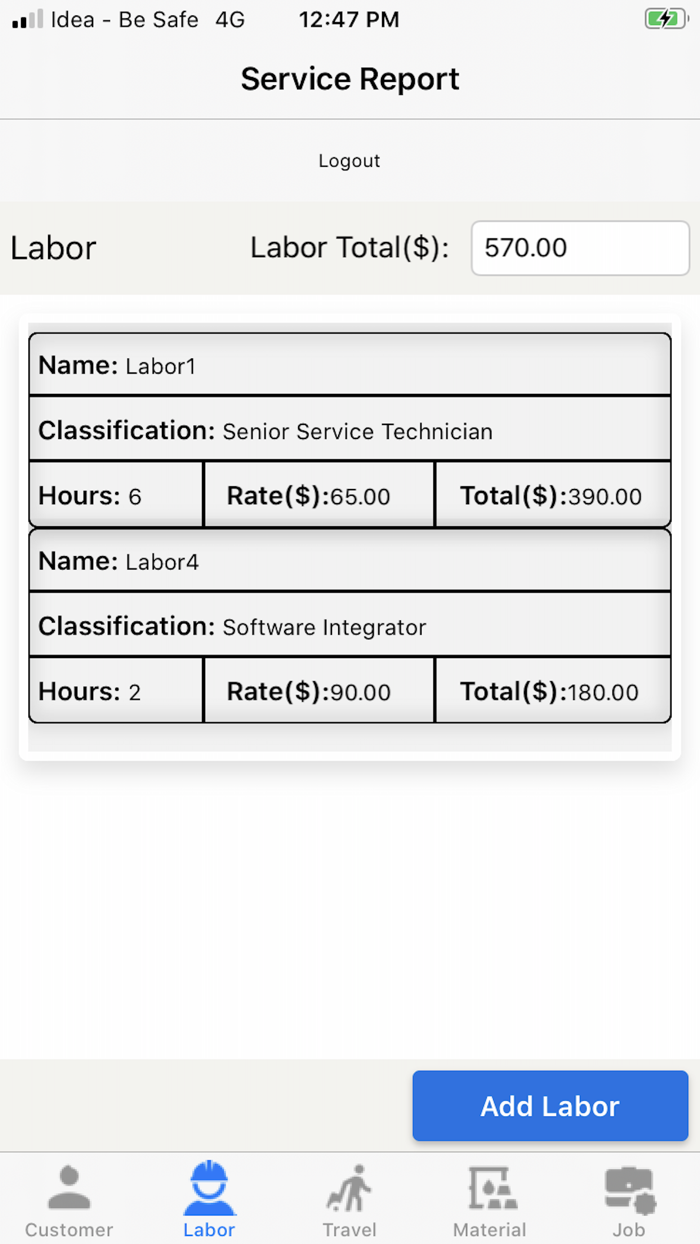
Task: Select the Customer tab icon
Action: (69, 1185)
